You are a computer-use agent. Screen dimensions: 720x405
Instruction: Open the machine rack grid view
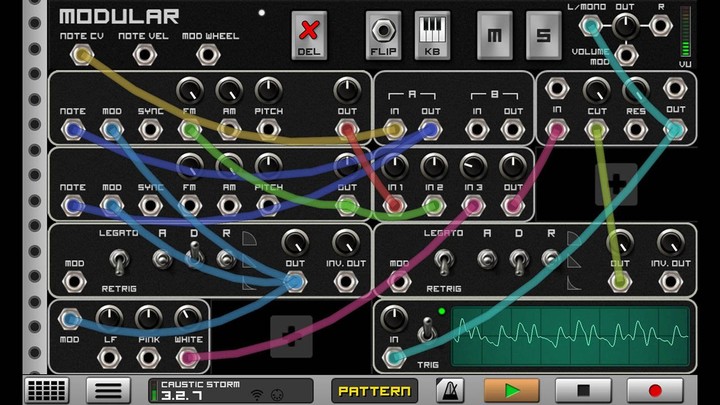[x=46, y=391]
